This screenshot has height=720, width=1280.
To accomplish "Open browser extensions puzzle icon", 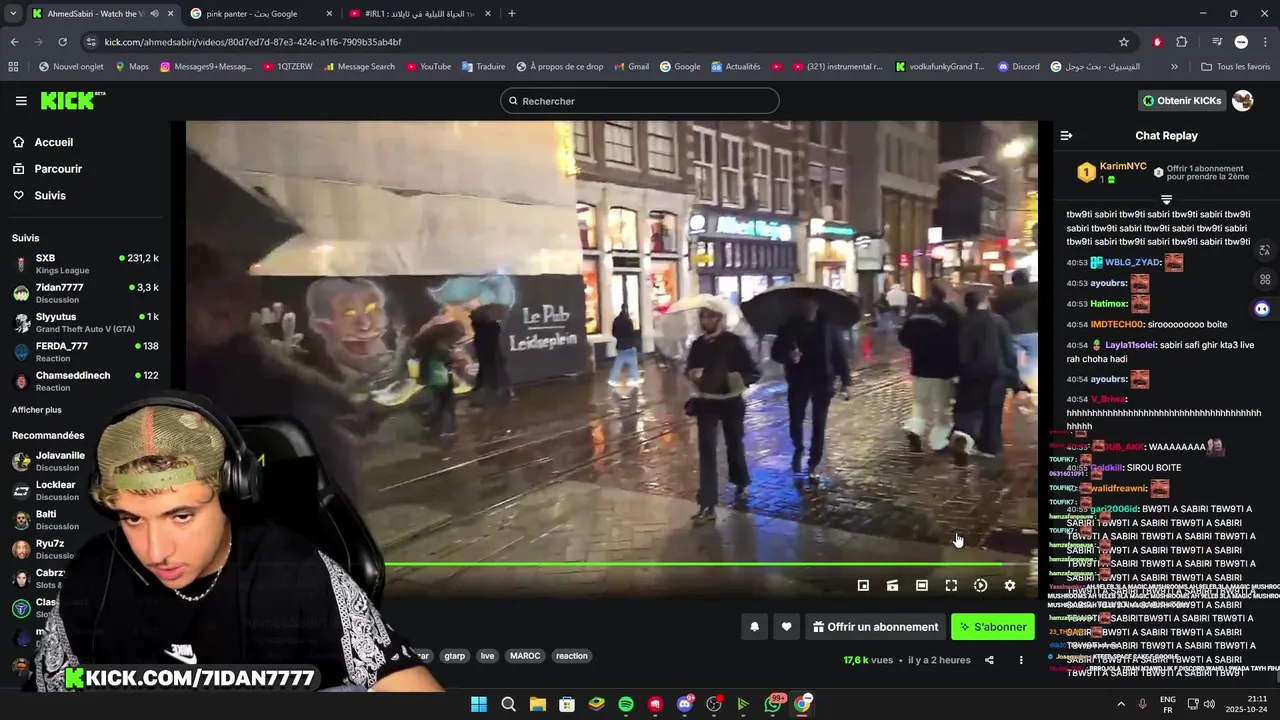I will tap(1182, 42).
